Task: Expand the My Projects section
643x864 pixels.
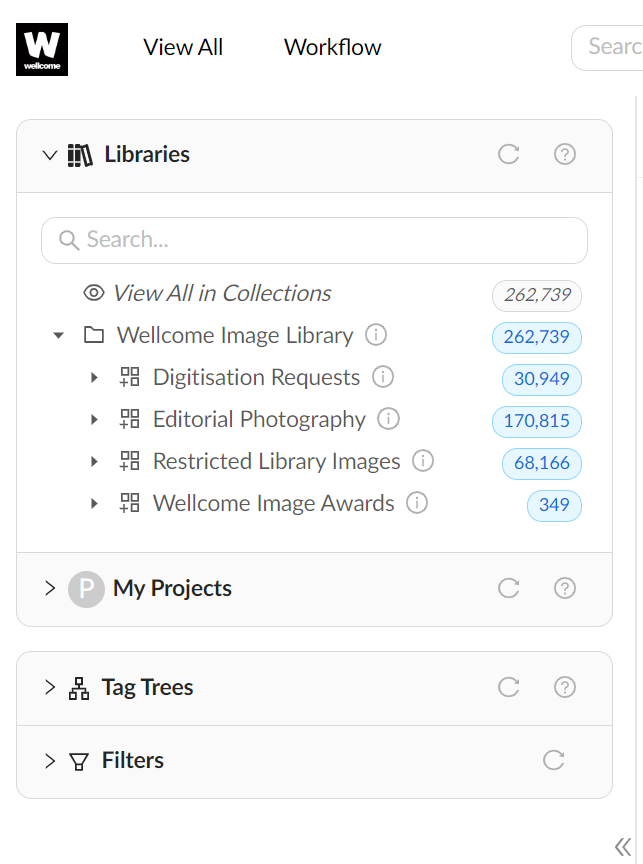Action: (x=50, y=588)
